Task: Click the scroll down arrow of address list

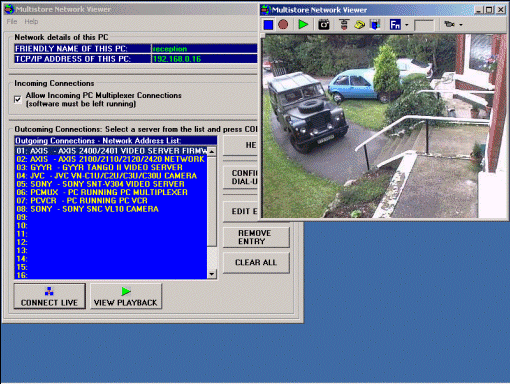Action: 212,274
